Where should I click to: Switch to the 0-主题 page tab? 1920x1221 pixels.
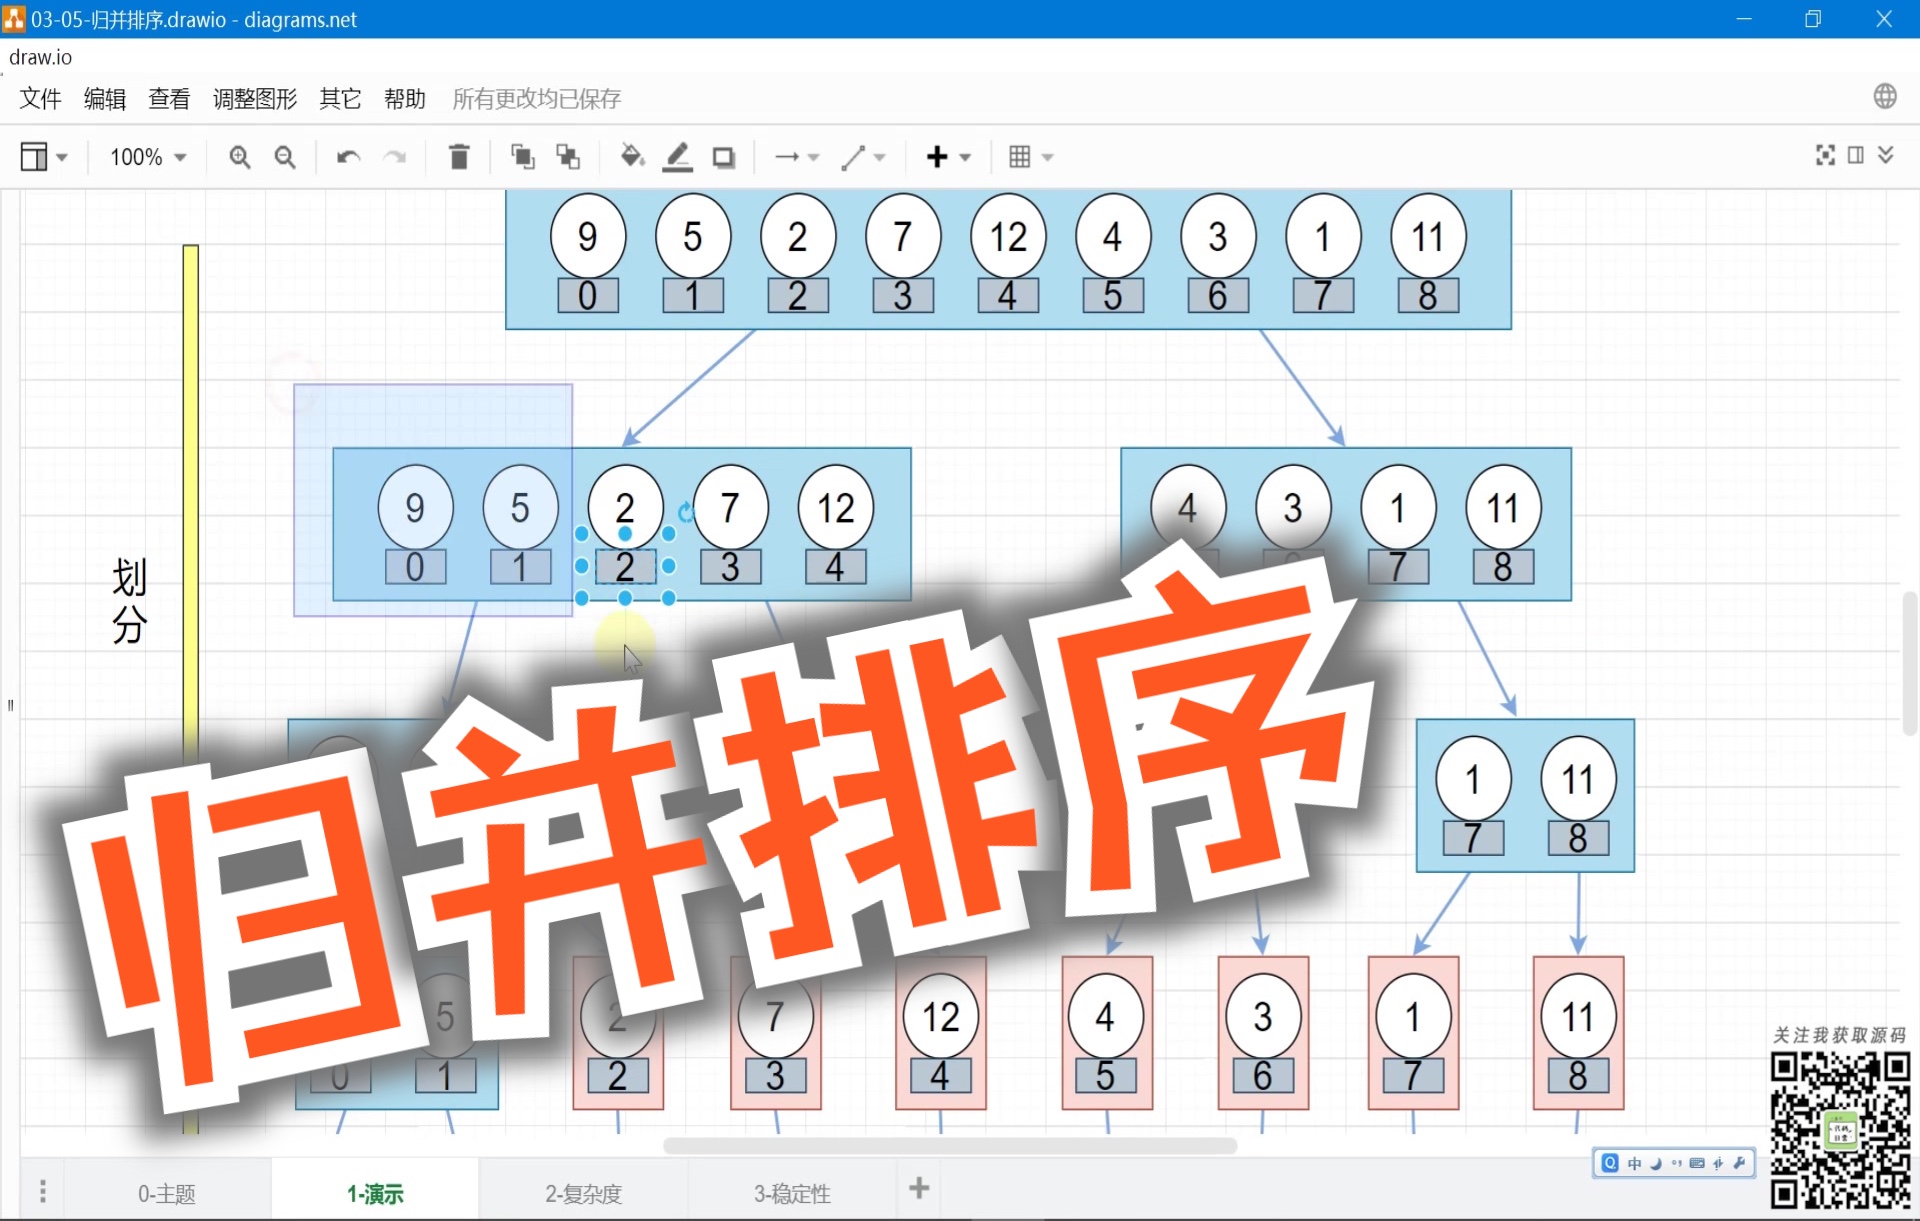tap(167, 1193)
